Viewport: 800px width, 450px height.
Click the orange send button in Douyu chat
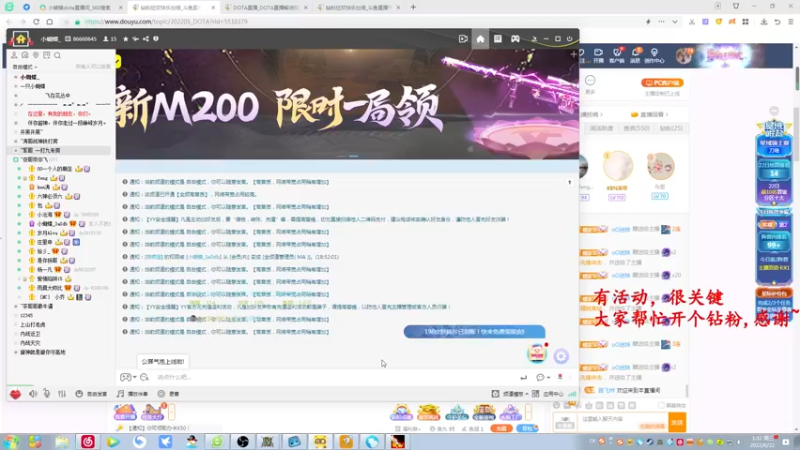tap(677, 422)
